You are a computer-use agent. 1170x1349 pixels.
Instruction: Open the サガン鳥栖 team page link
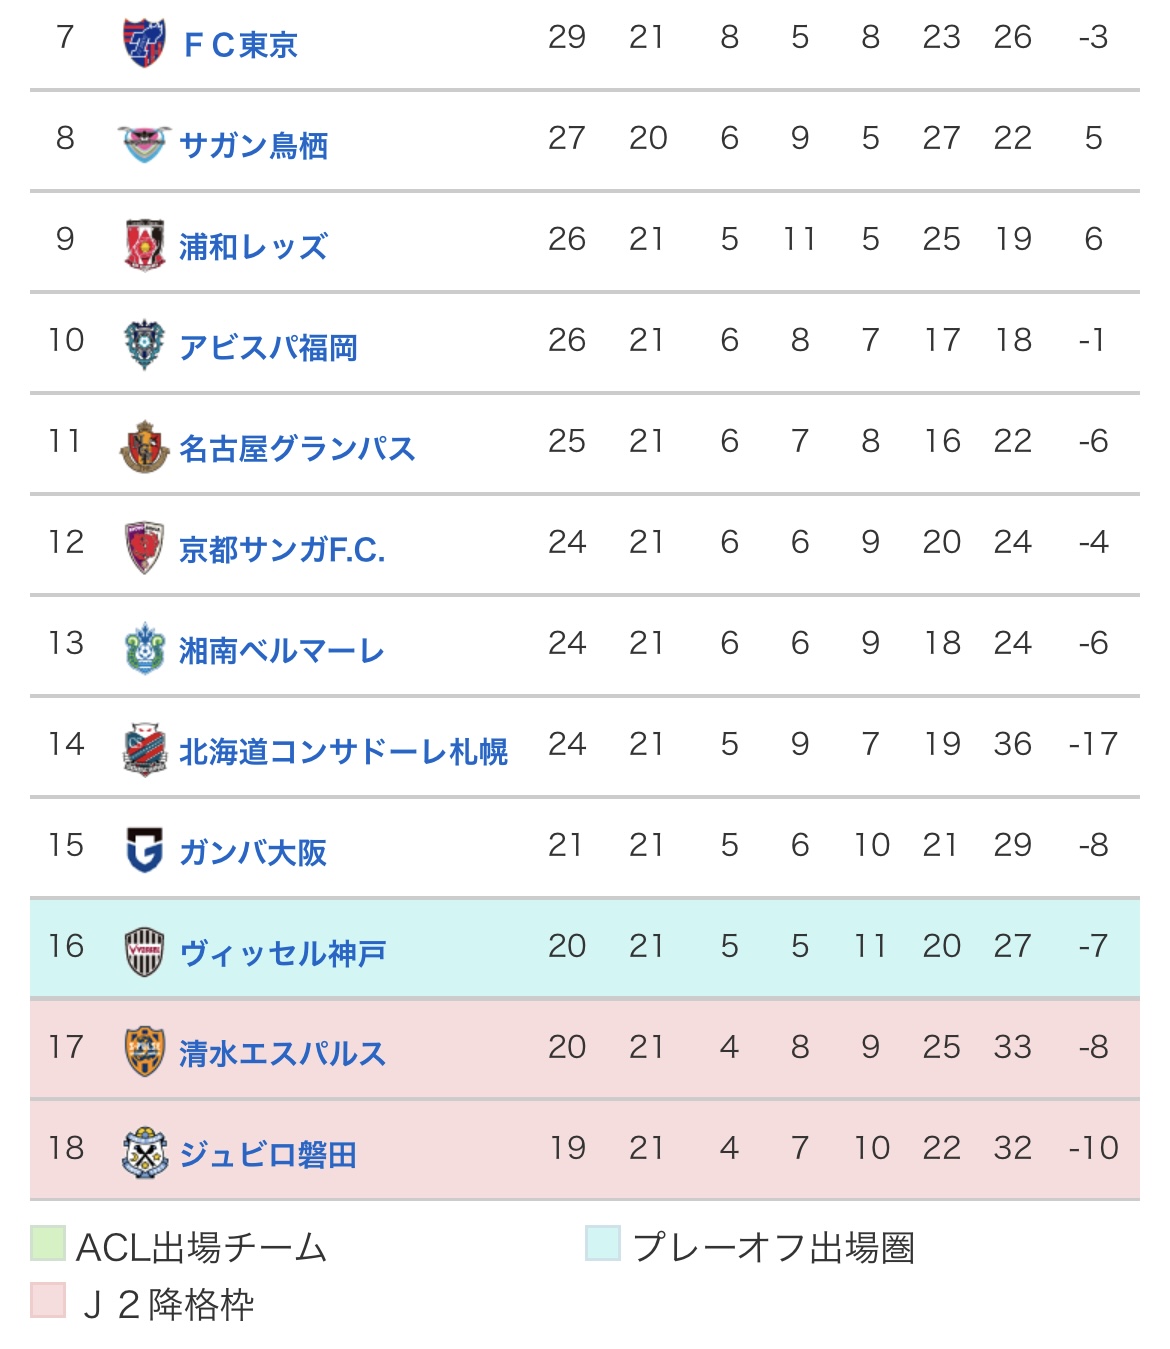254,146
